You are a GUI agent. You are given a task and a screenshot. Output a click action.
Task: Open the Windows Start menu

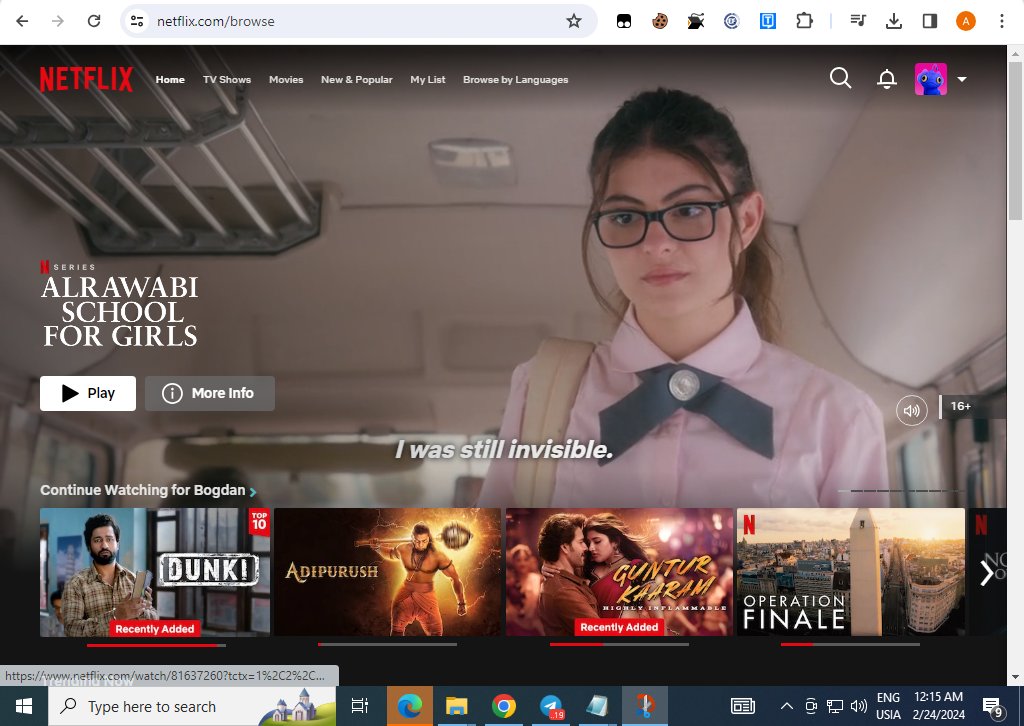tap(24, 706)
